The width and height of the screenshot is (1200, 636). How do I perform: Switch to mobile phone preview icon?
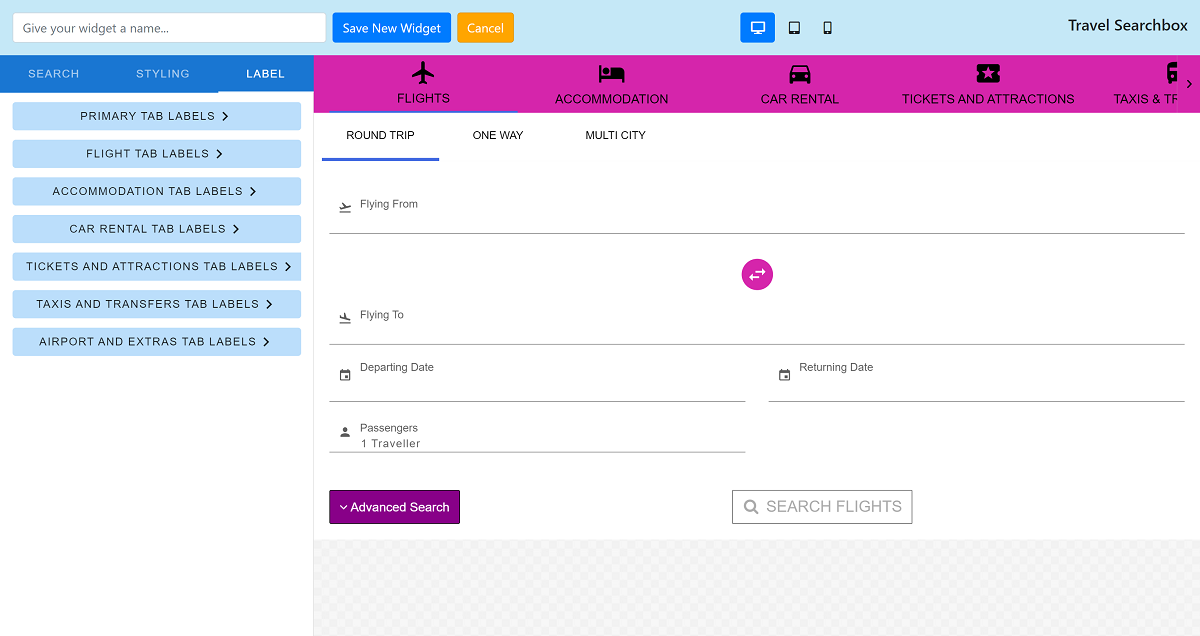coord(828,28)
